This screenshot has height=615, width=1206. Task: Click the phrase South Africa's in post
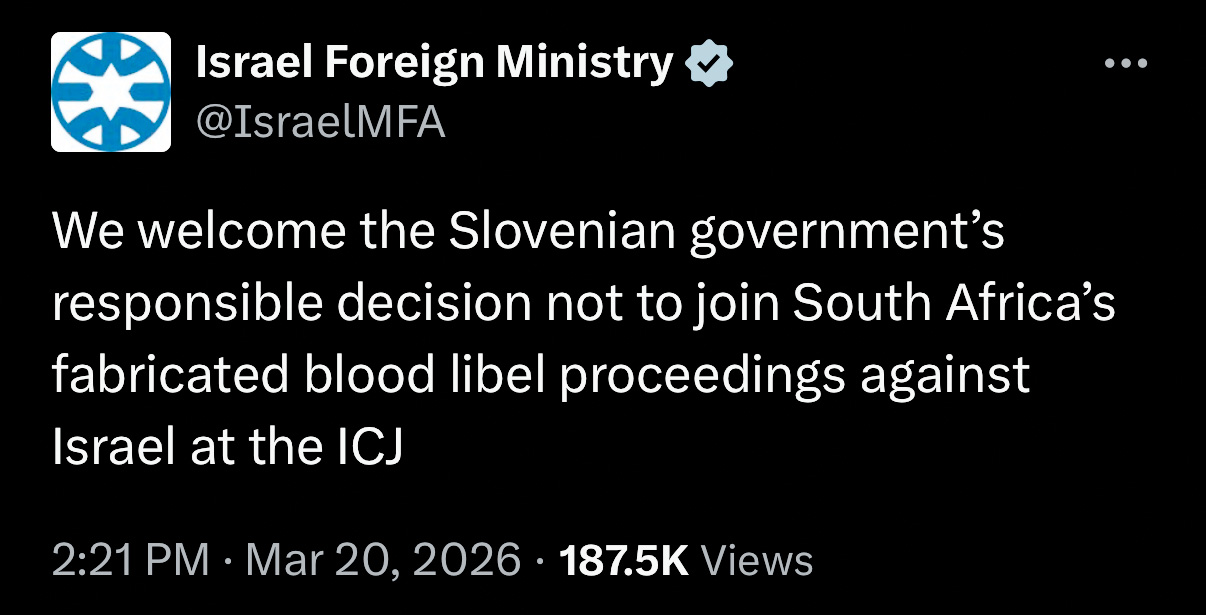point(954,305)
